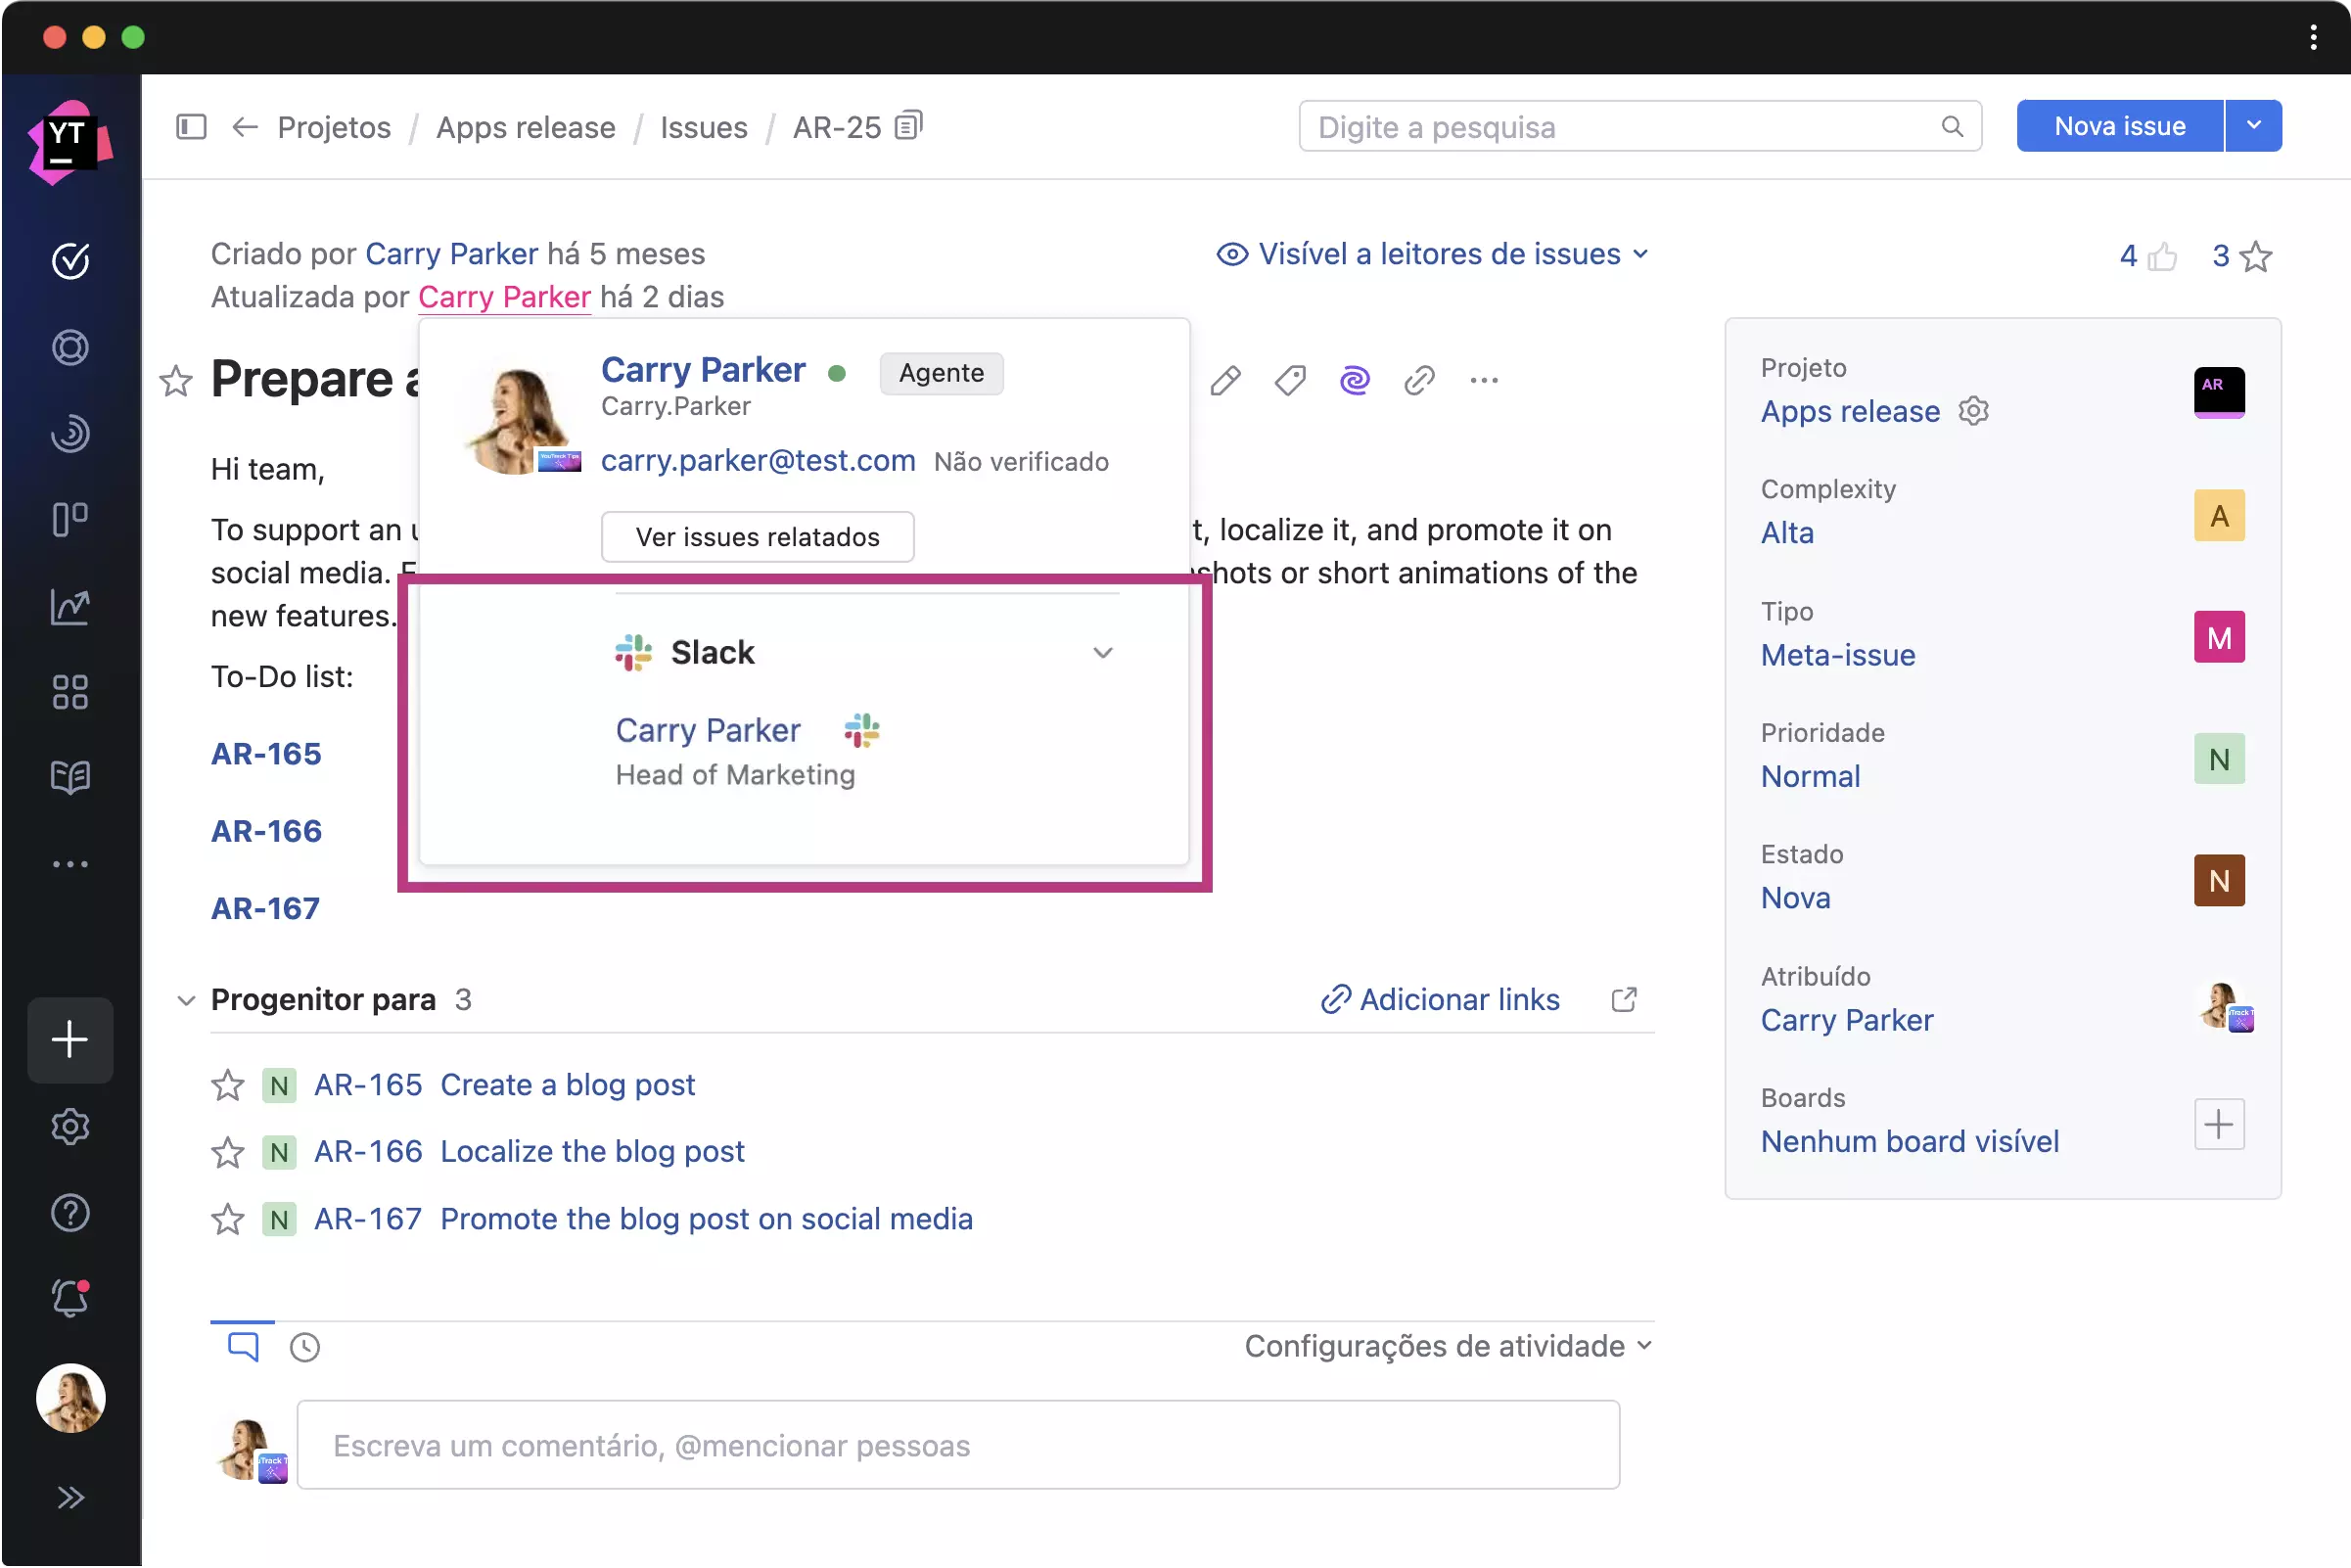Toggle thumbs-up vote on issue

point(2162,257)
